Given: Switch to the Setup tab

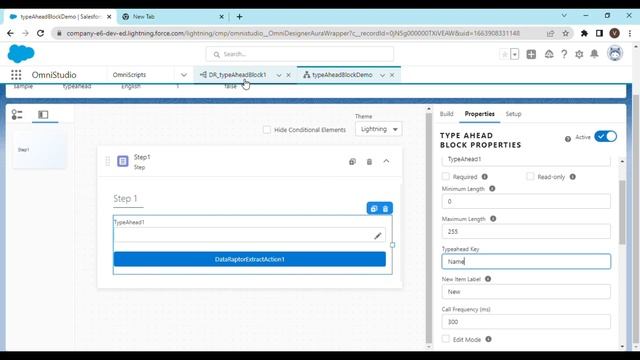Looking at the screenshot, I should (x=513, y=114).
